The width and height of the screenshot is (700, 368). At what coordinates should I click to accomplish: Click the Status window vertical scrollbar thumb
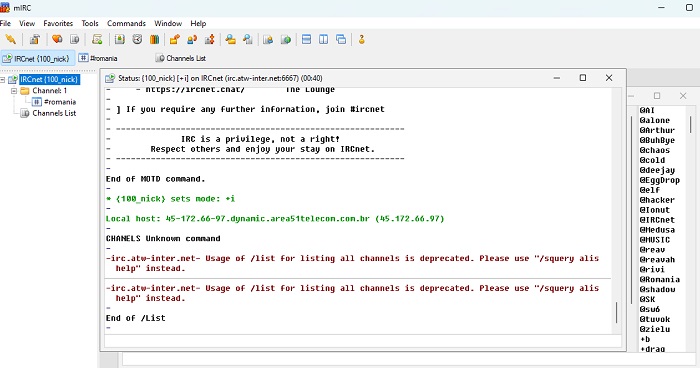(617, 312)
